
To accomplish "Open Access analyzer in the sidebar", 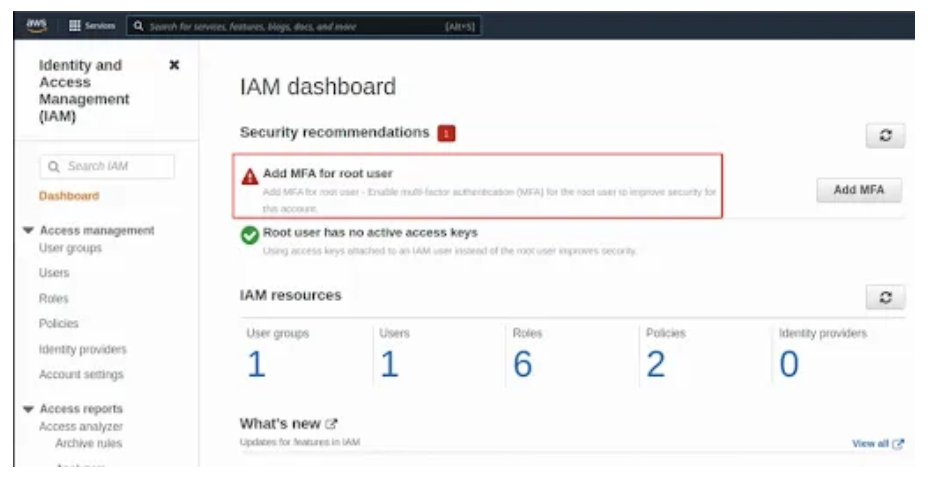I will coord(80,426).
